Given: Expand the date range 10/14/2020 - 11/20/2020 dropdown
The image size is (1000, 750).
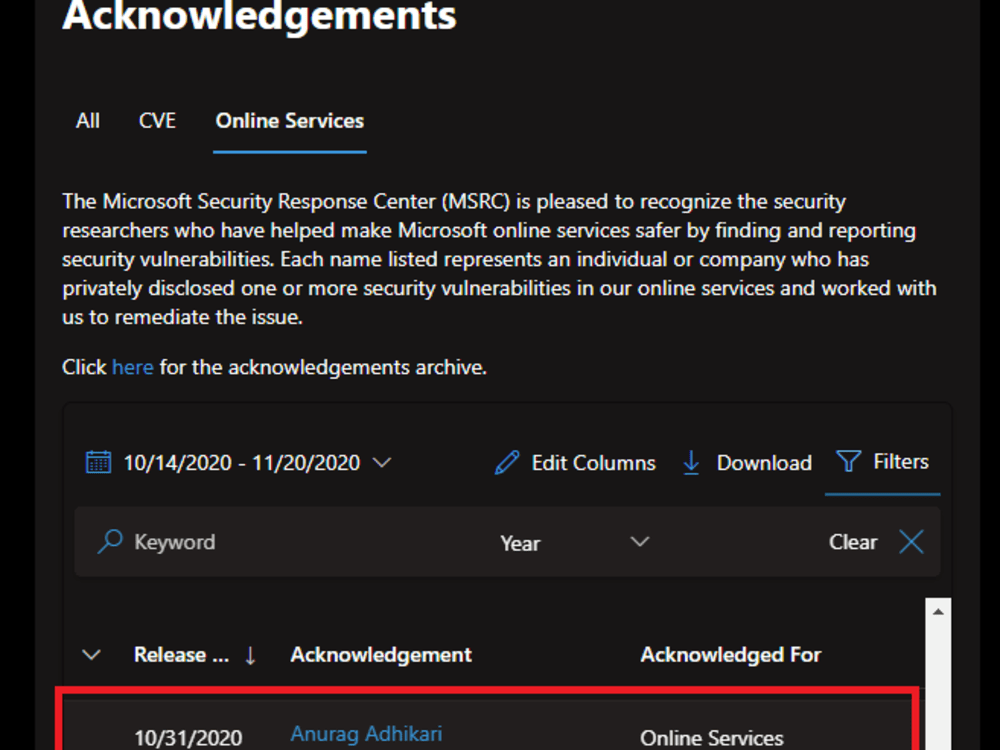Looking at the screenshot, I should 382,462.
